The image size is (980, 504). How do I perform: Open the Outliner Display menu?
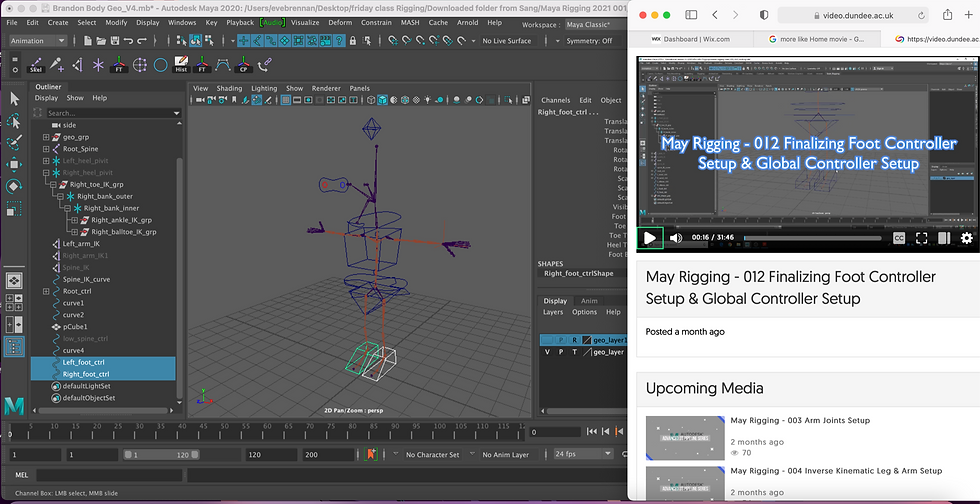click(46, 98)
